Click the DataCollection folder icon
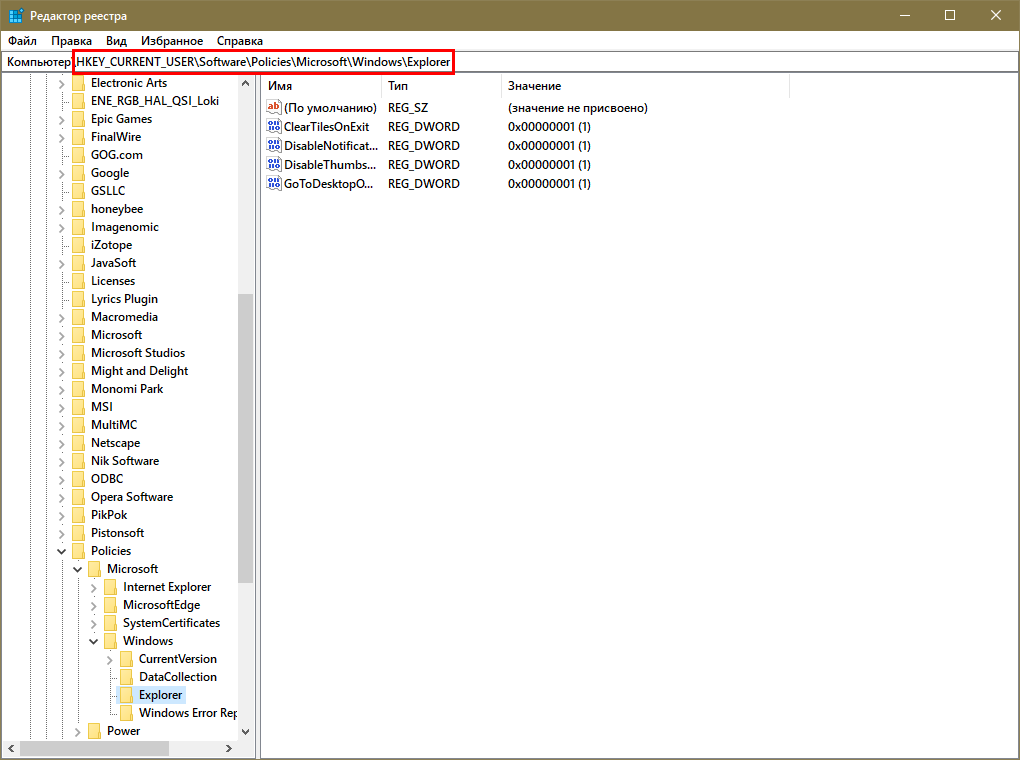Viewport: 1020px width, 760px height. [x=126, y=677]
